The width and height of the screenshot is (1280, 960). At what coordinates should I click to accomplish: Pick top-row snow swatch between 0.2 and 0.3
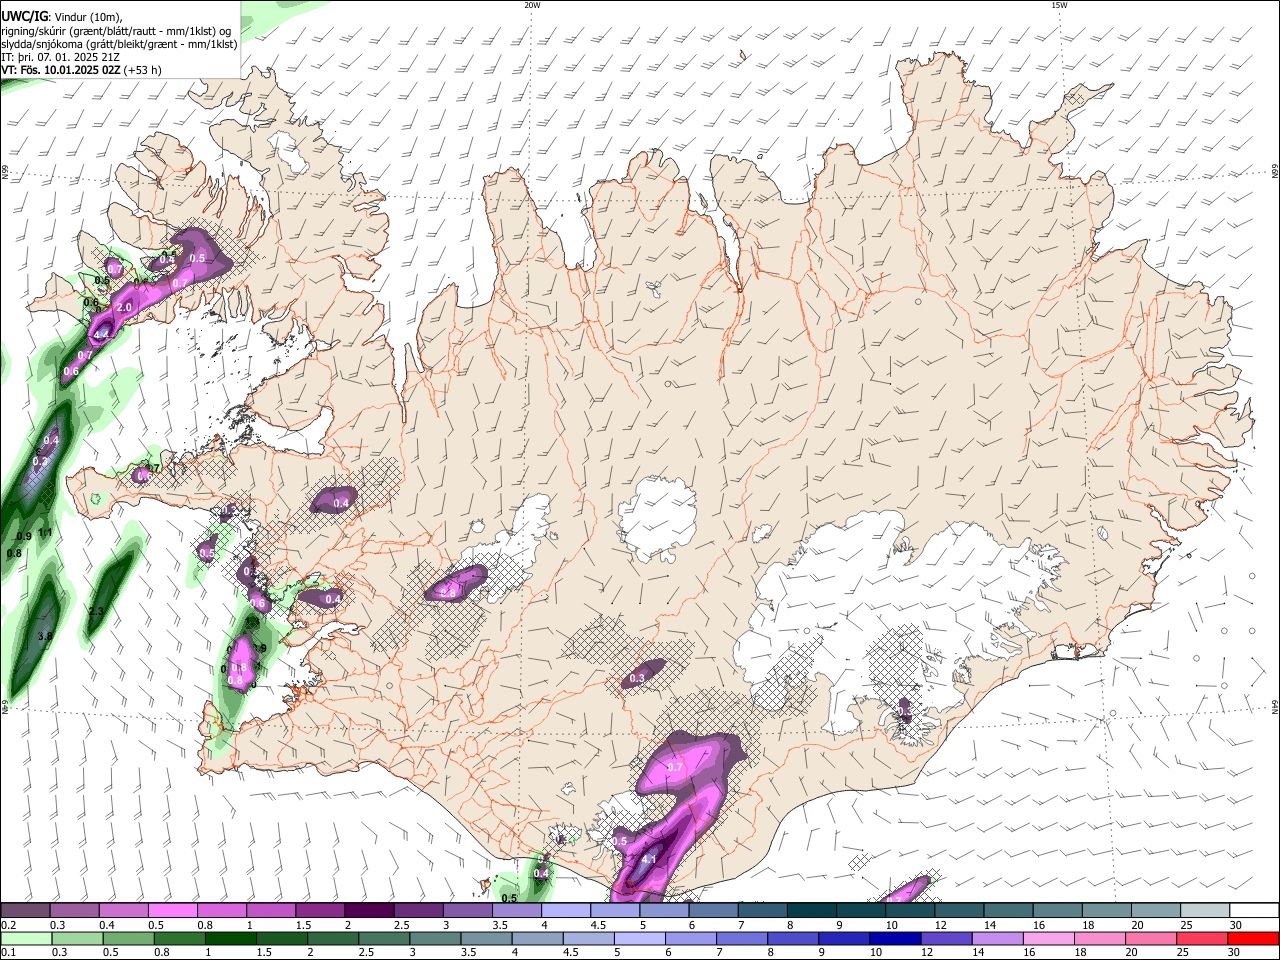(25, 910)
